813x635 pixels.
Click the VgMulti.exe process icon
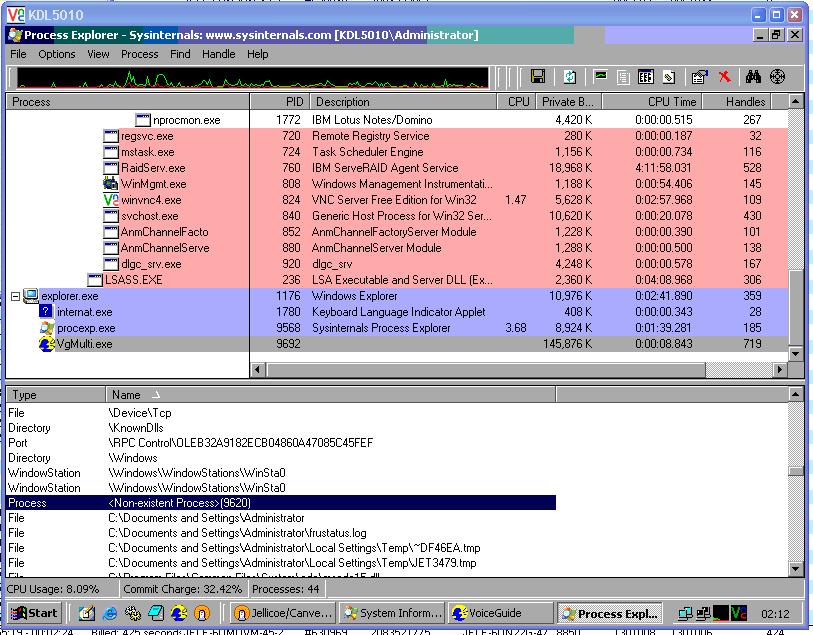[47, 344]
